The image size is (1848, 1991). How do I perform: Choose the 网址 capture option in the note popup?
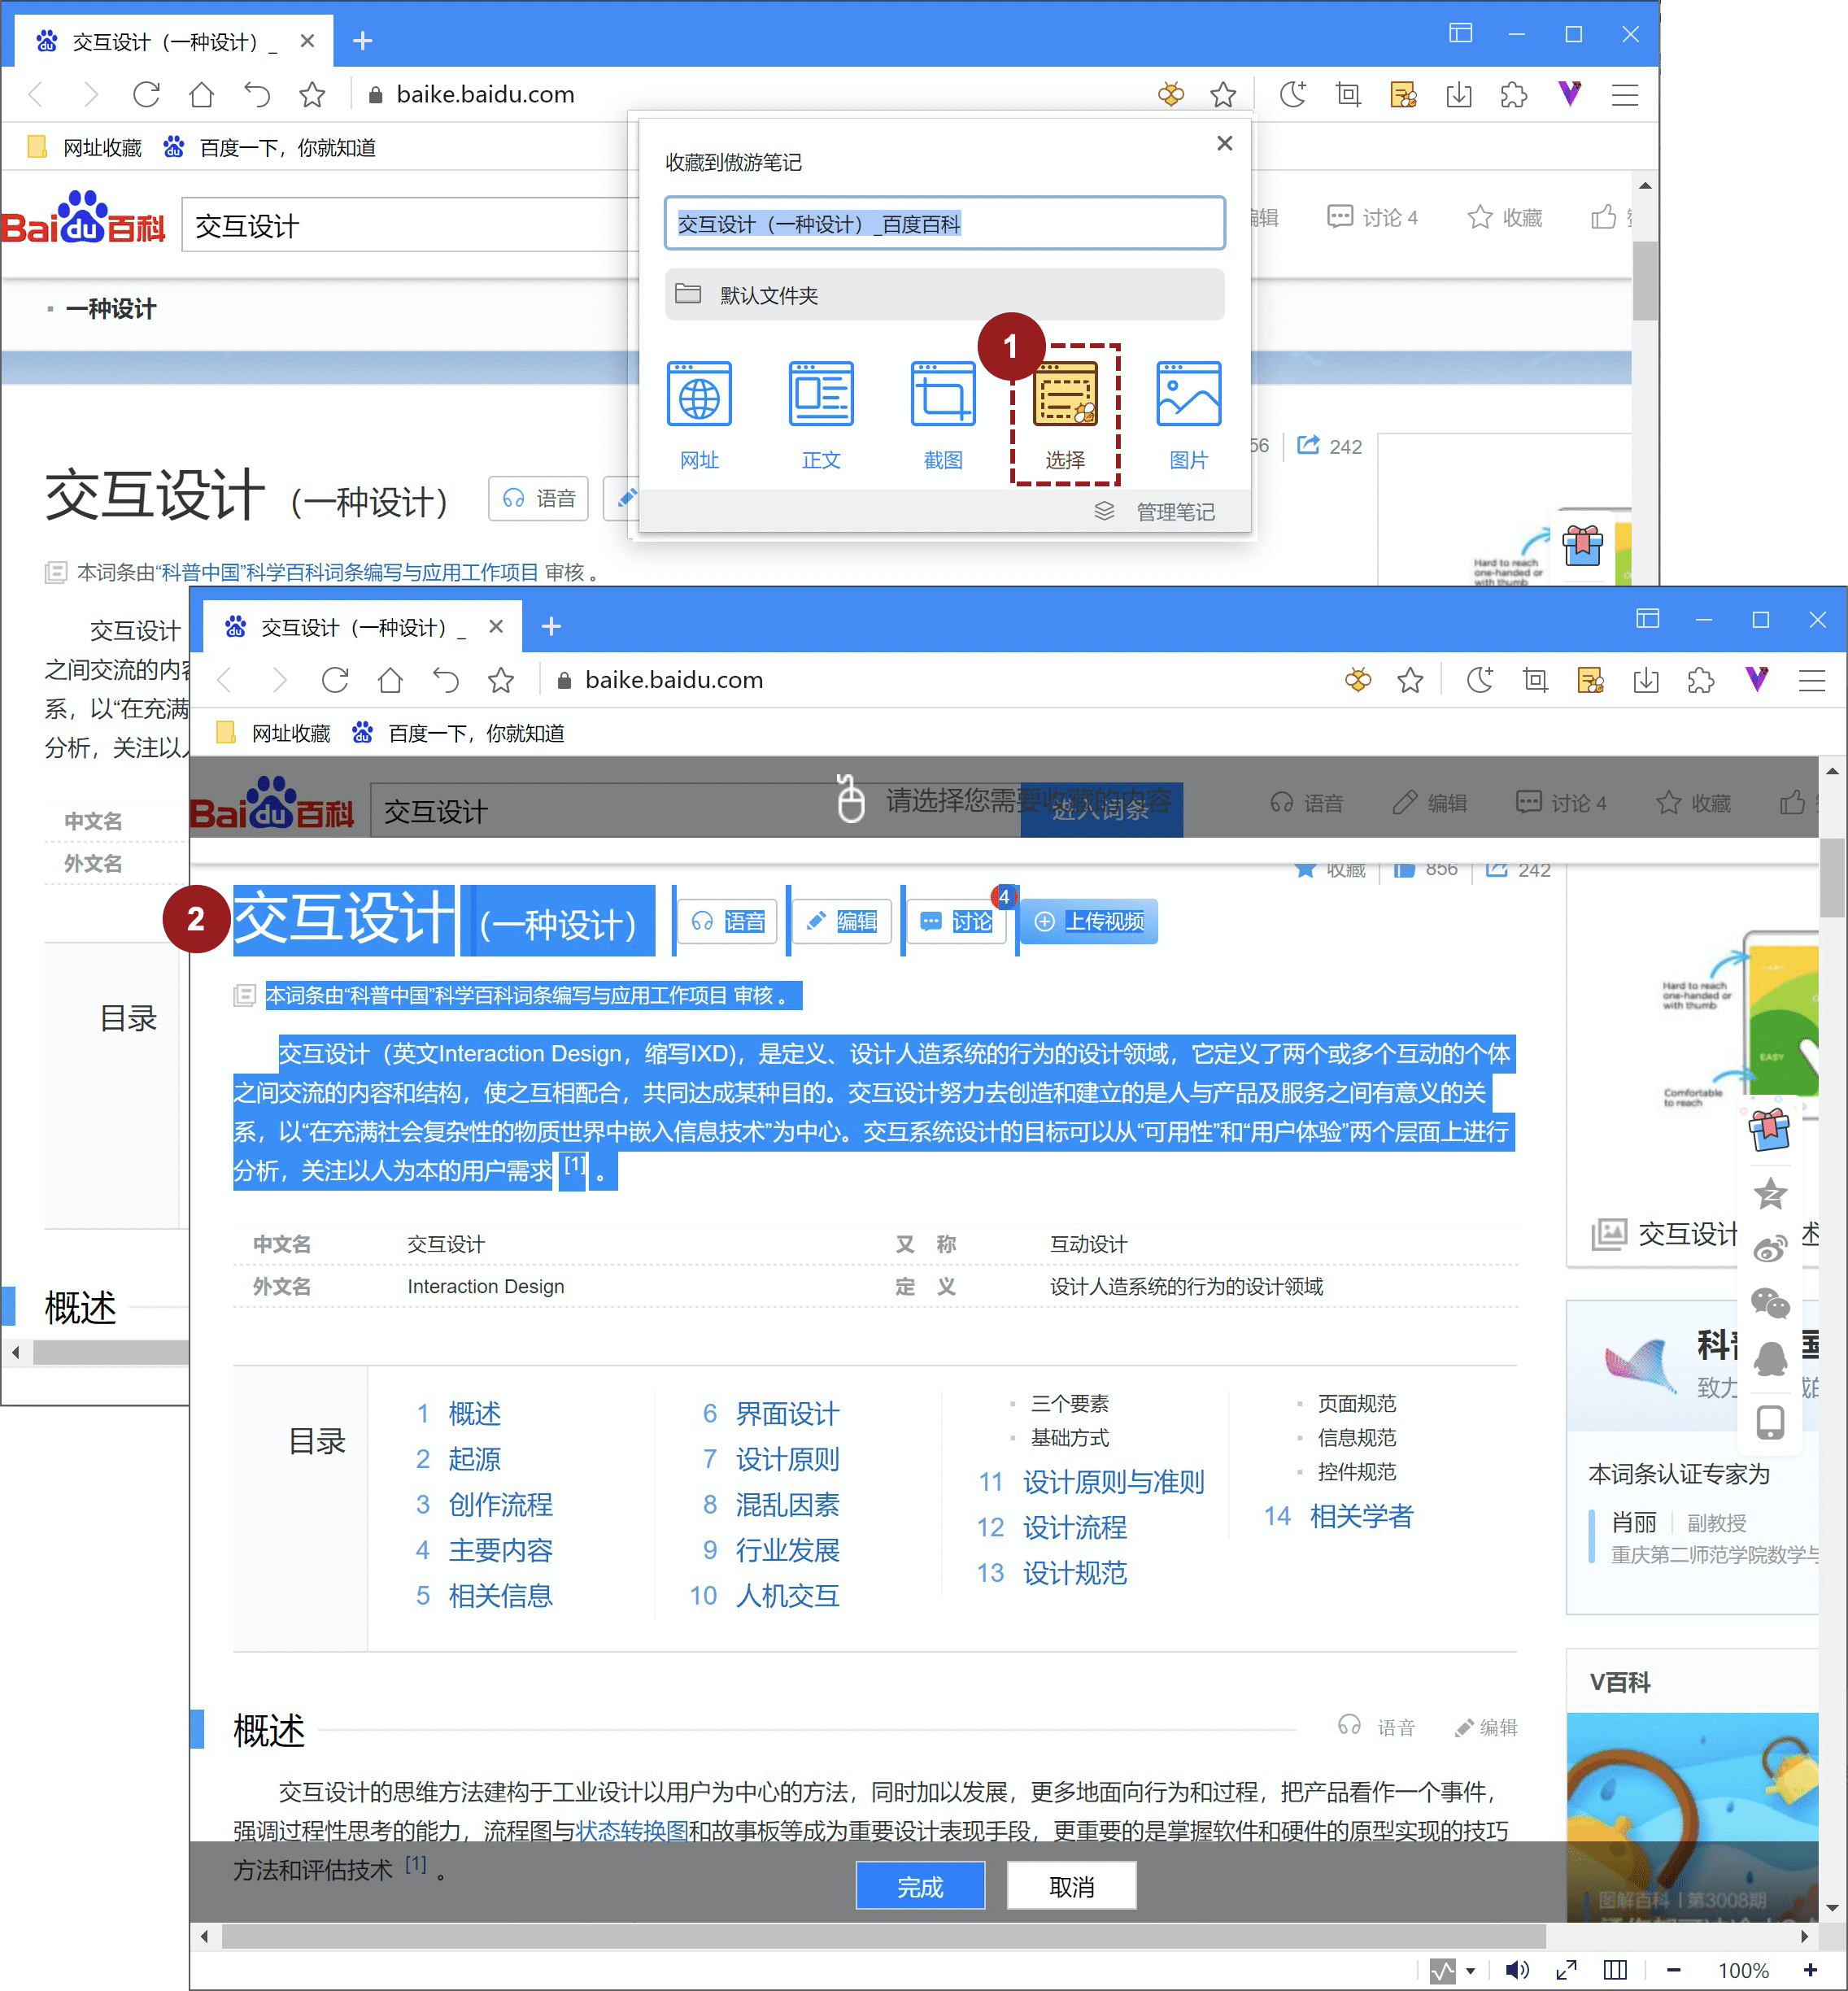click(x=699, y=416)
